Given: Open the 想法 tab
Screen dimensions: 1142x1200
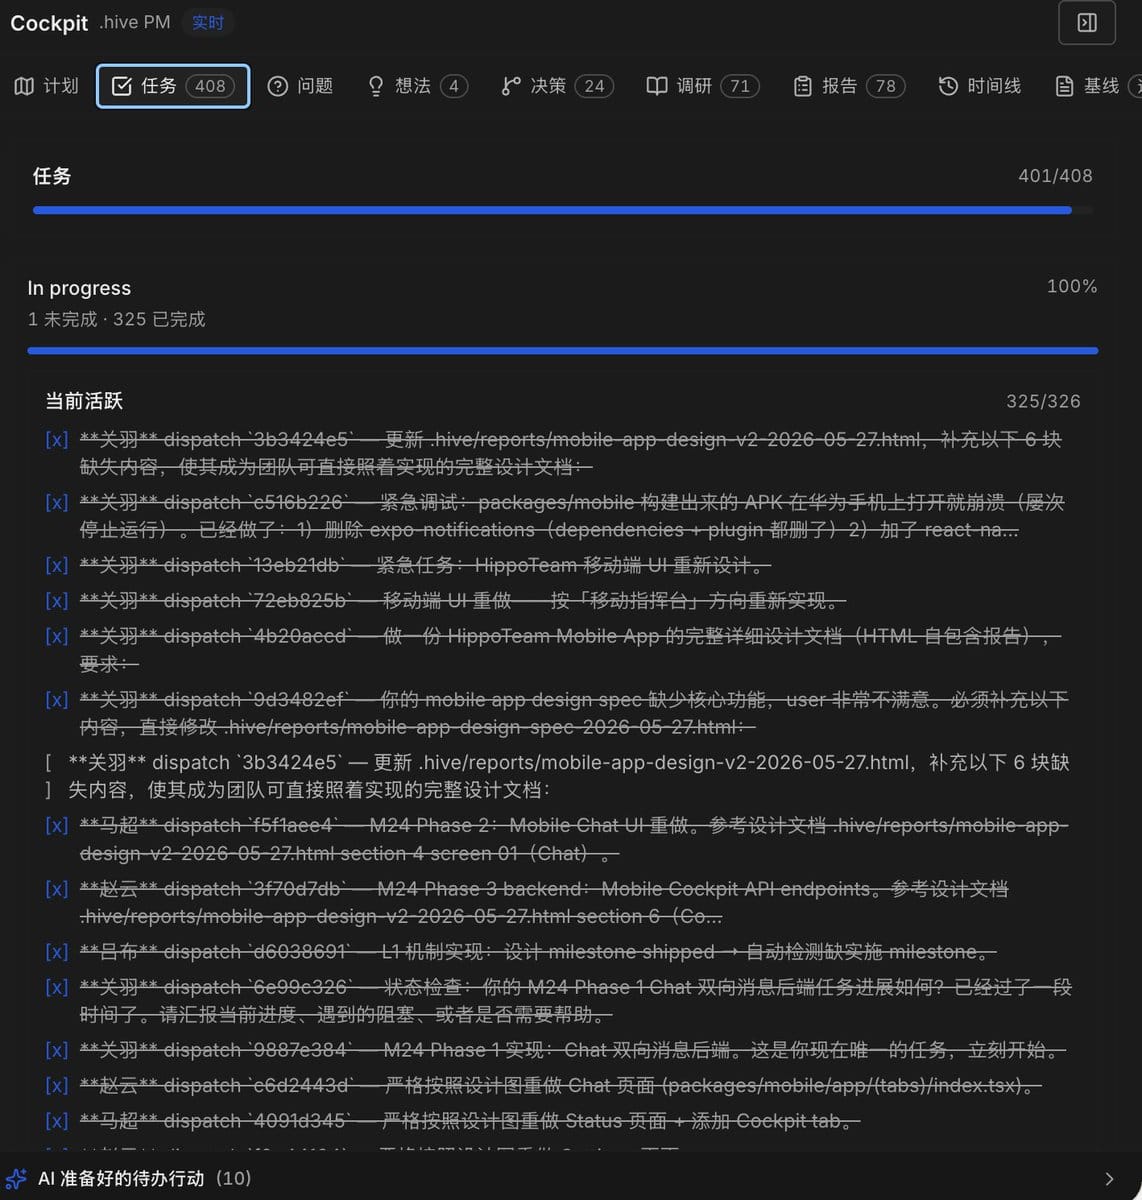Looking at the screenshot, I should tap(417, 86).
